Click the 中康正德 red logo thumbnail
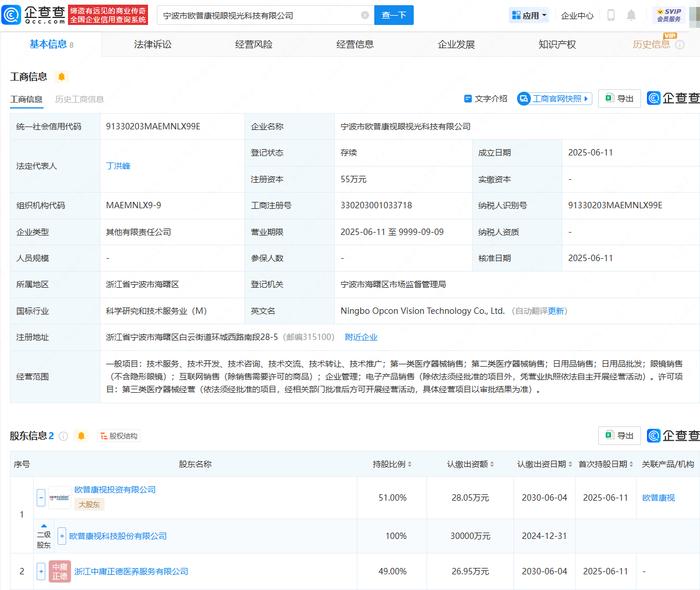 tap(59, 571)
